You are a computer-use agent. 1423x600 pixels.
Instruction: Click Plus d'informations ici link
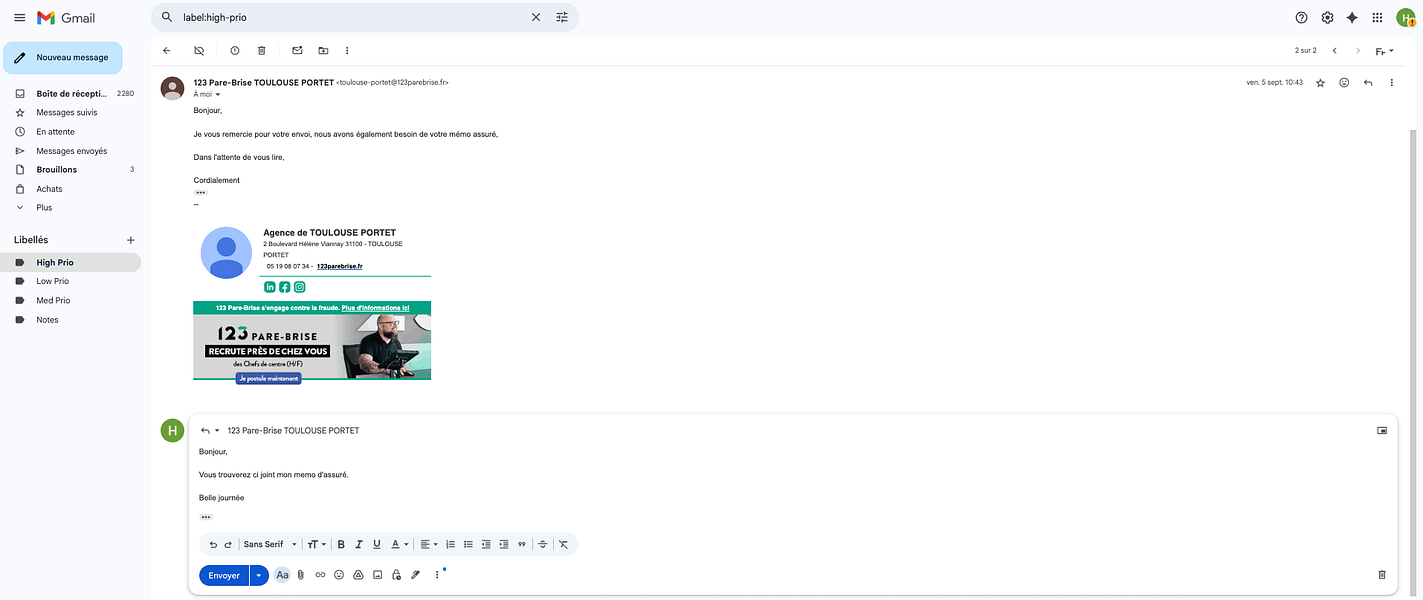click(x=375, y=308)
